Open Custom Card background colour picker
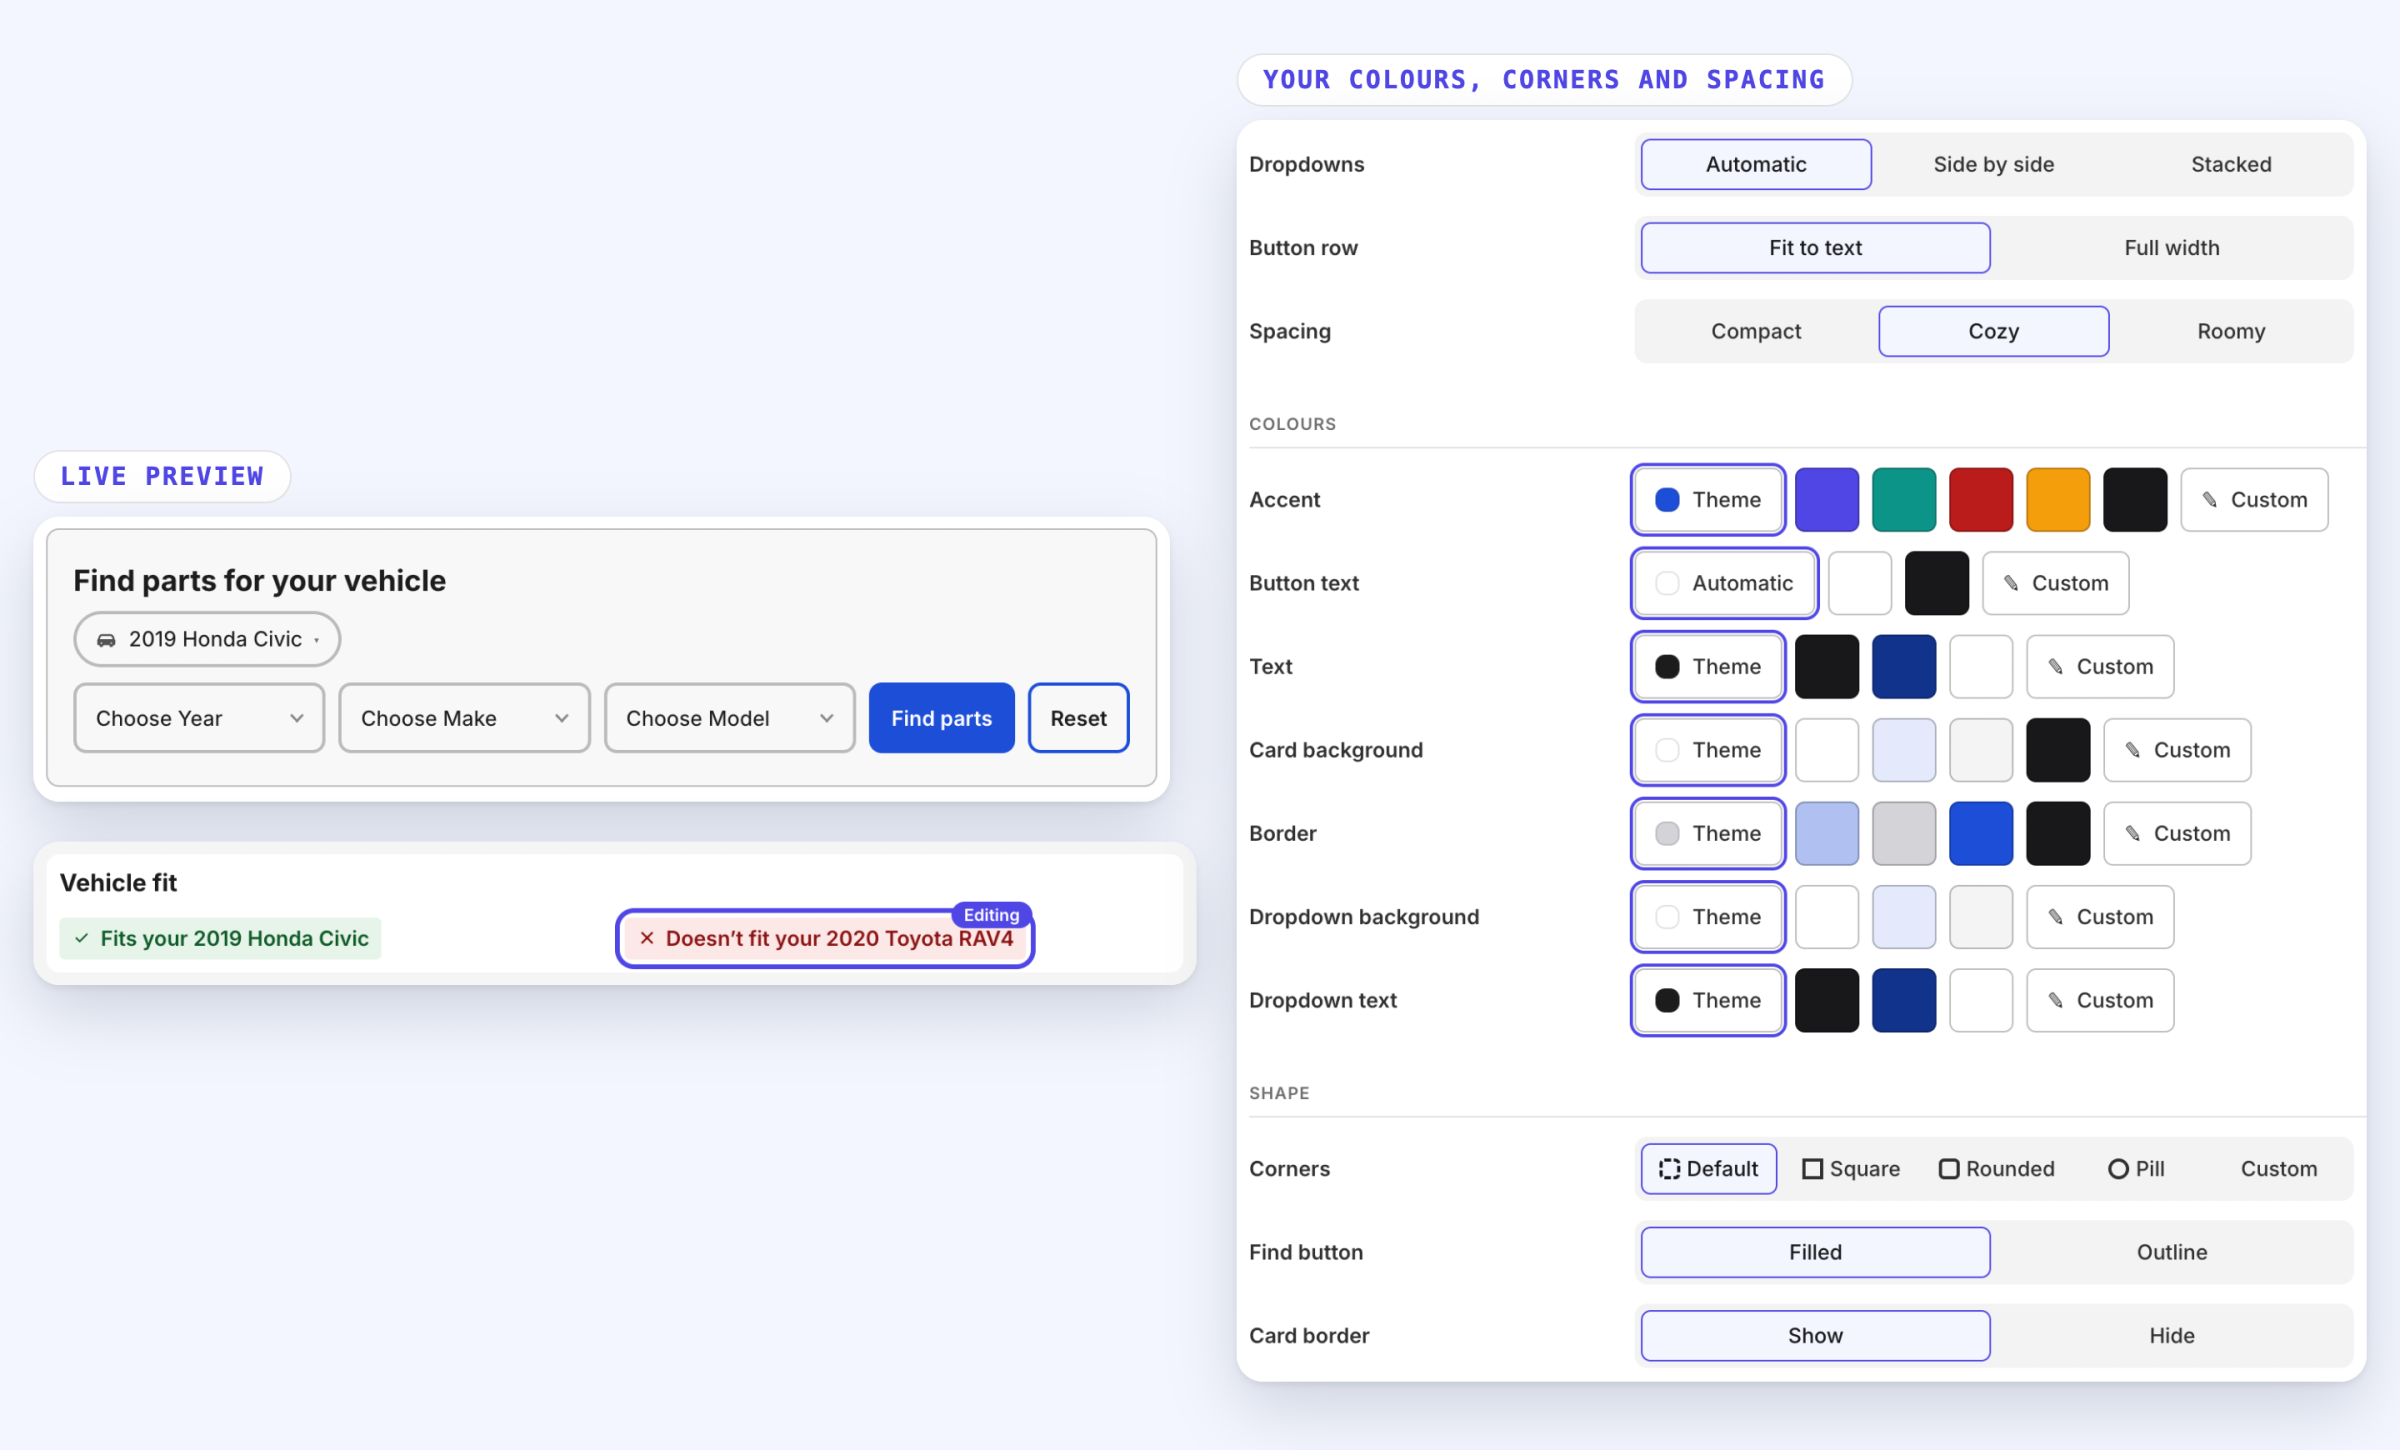 coord(2177,750)
